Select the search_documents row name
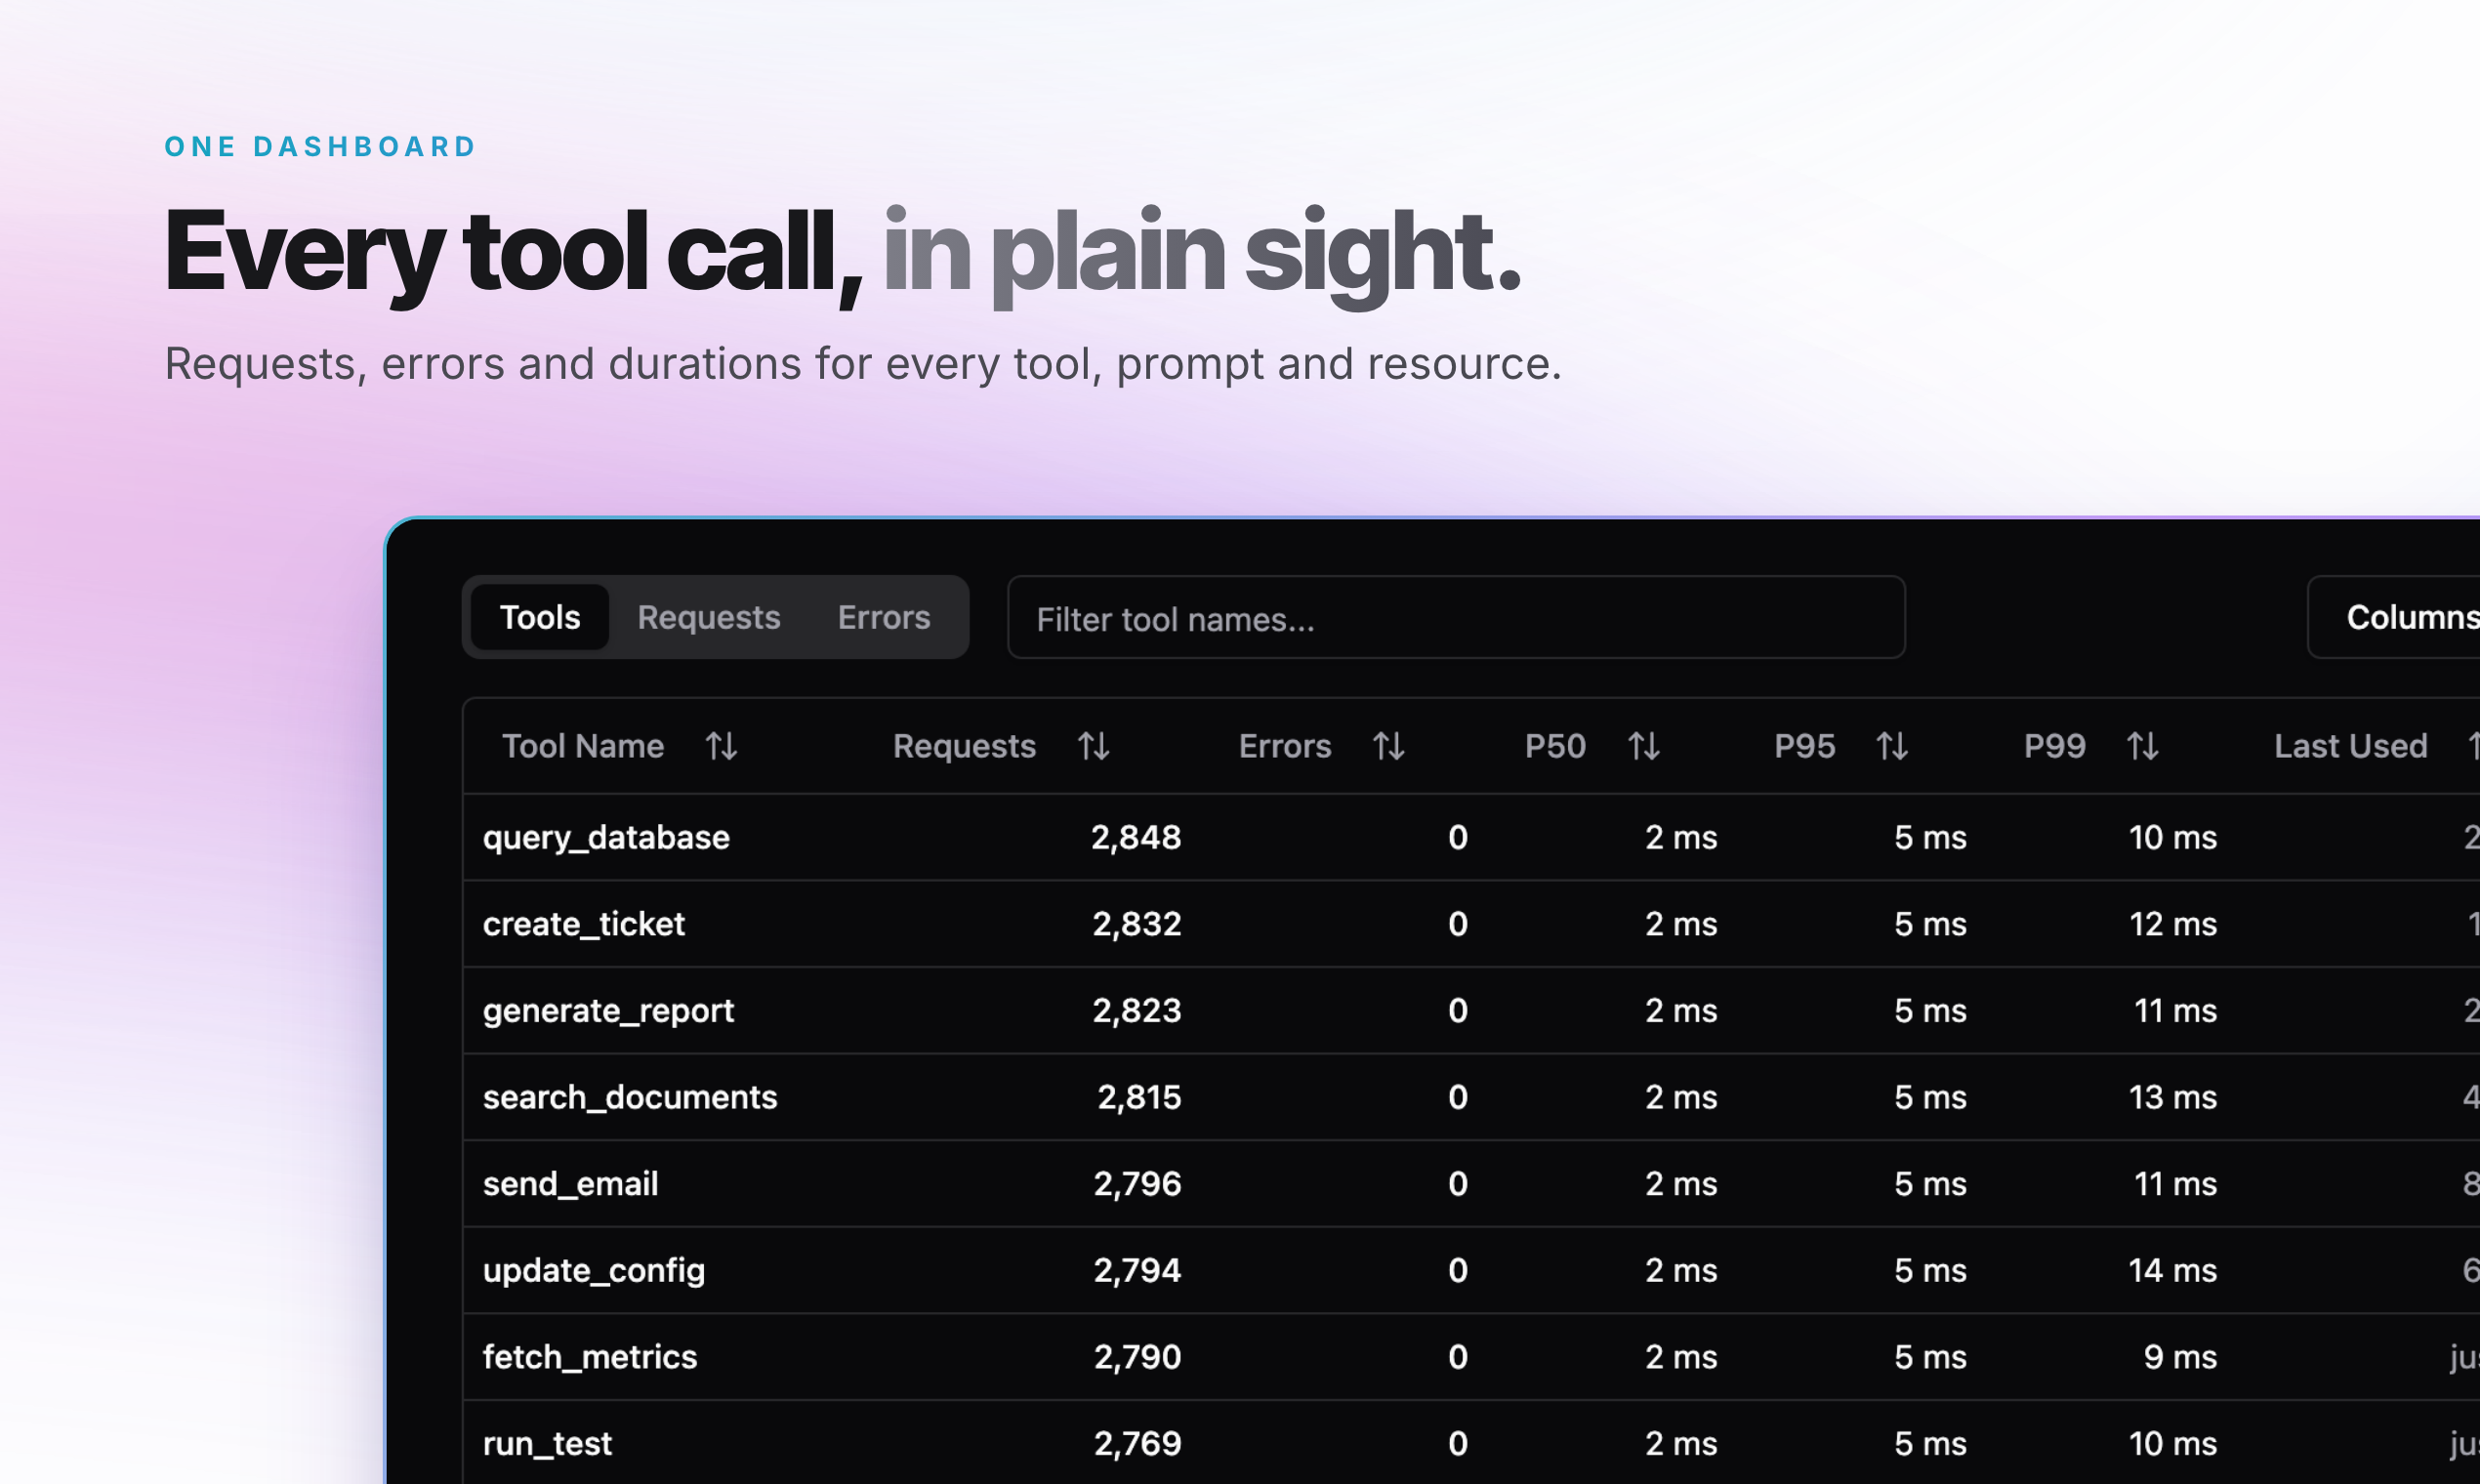Viewport: 2480px width, 1484px height. 630,1097
